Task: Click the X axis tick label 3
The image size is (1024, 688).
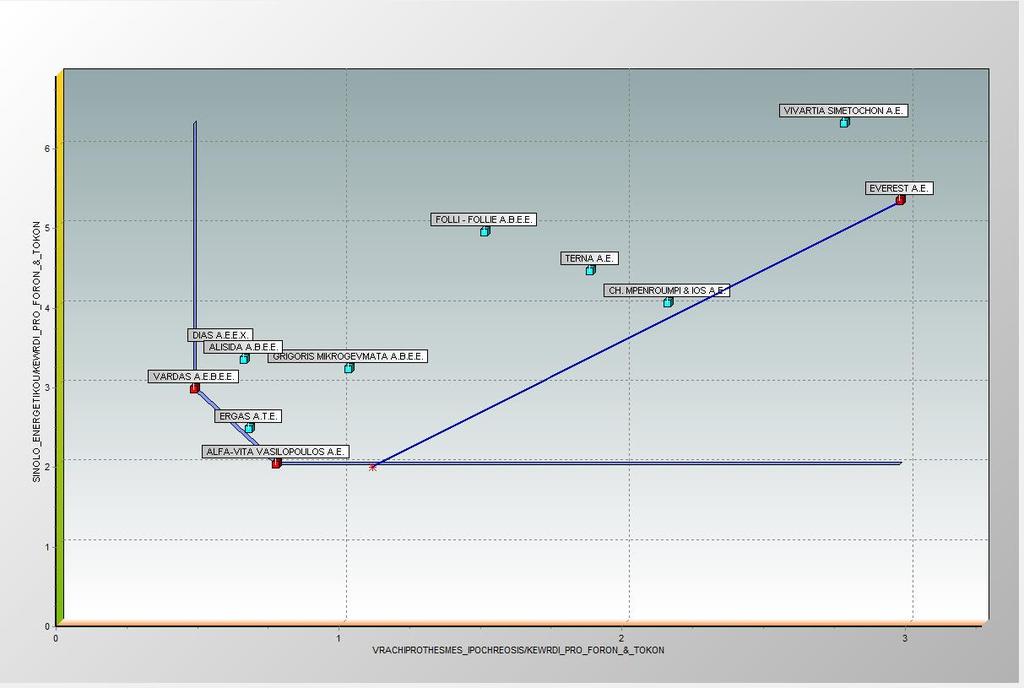Action: pos(905,638)
